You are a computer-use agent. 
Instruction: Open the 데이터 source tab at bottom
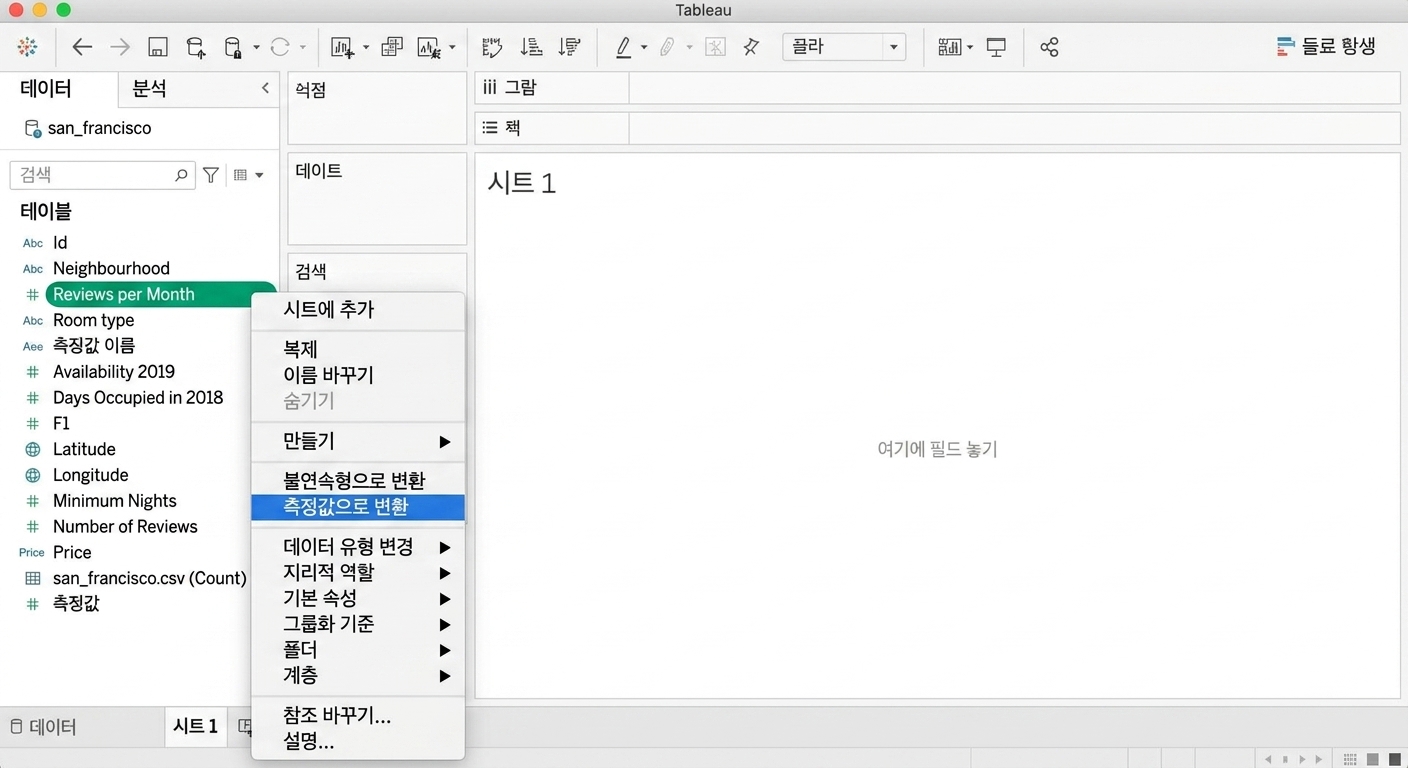tap(43, 727)
